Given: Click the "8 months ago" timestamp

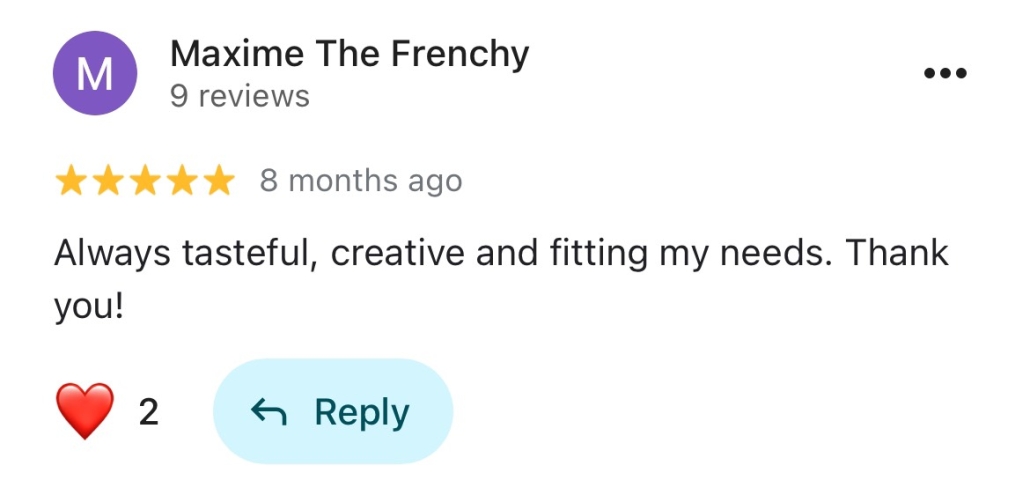Looking at the screenshot, I should (x=361, y=181).
